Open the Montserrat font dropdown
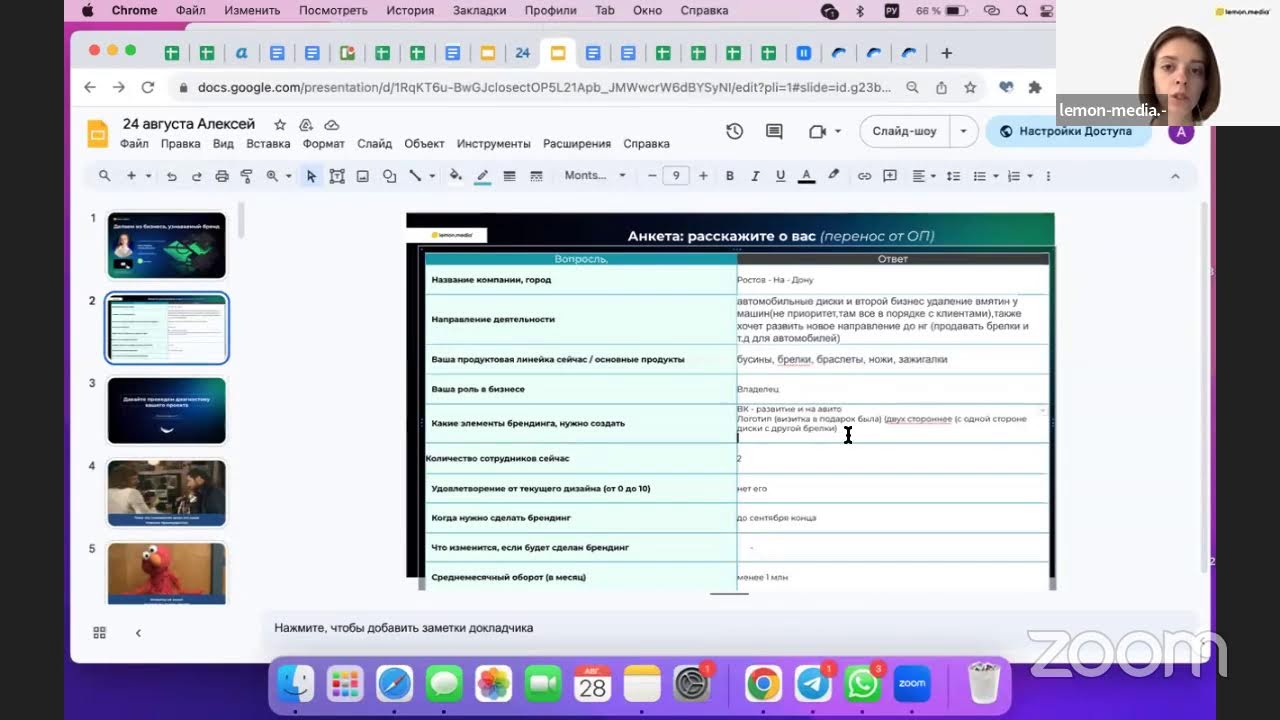 tap(595, 176)
